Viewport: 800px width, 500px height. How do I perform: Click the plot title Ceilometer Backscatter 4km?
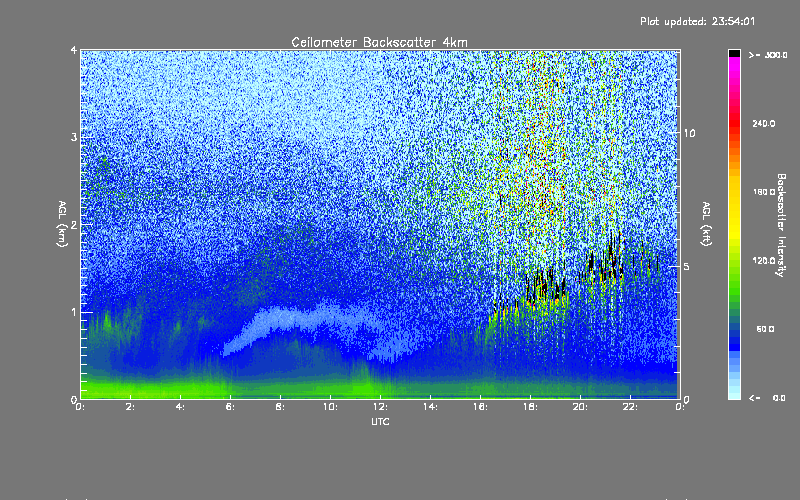(x=379, y=42)
